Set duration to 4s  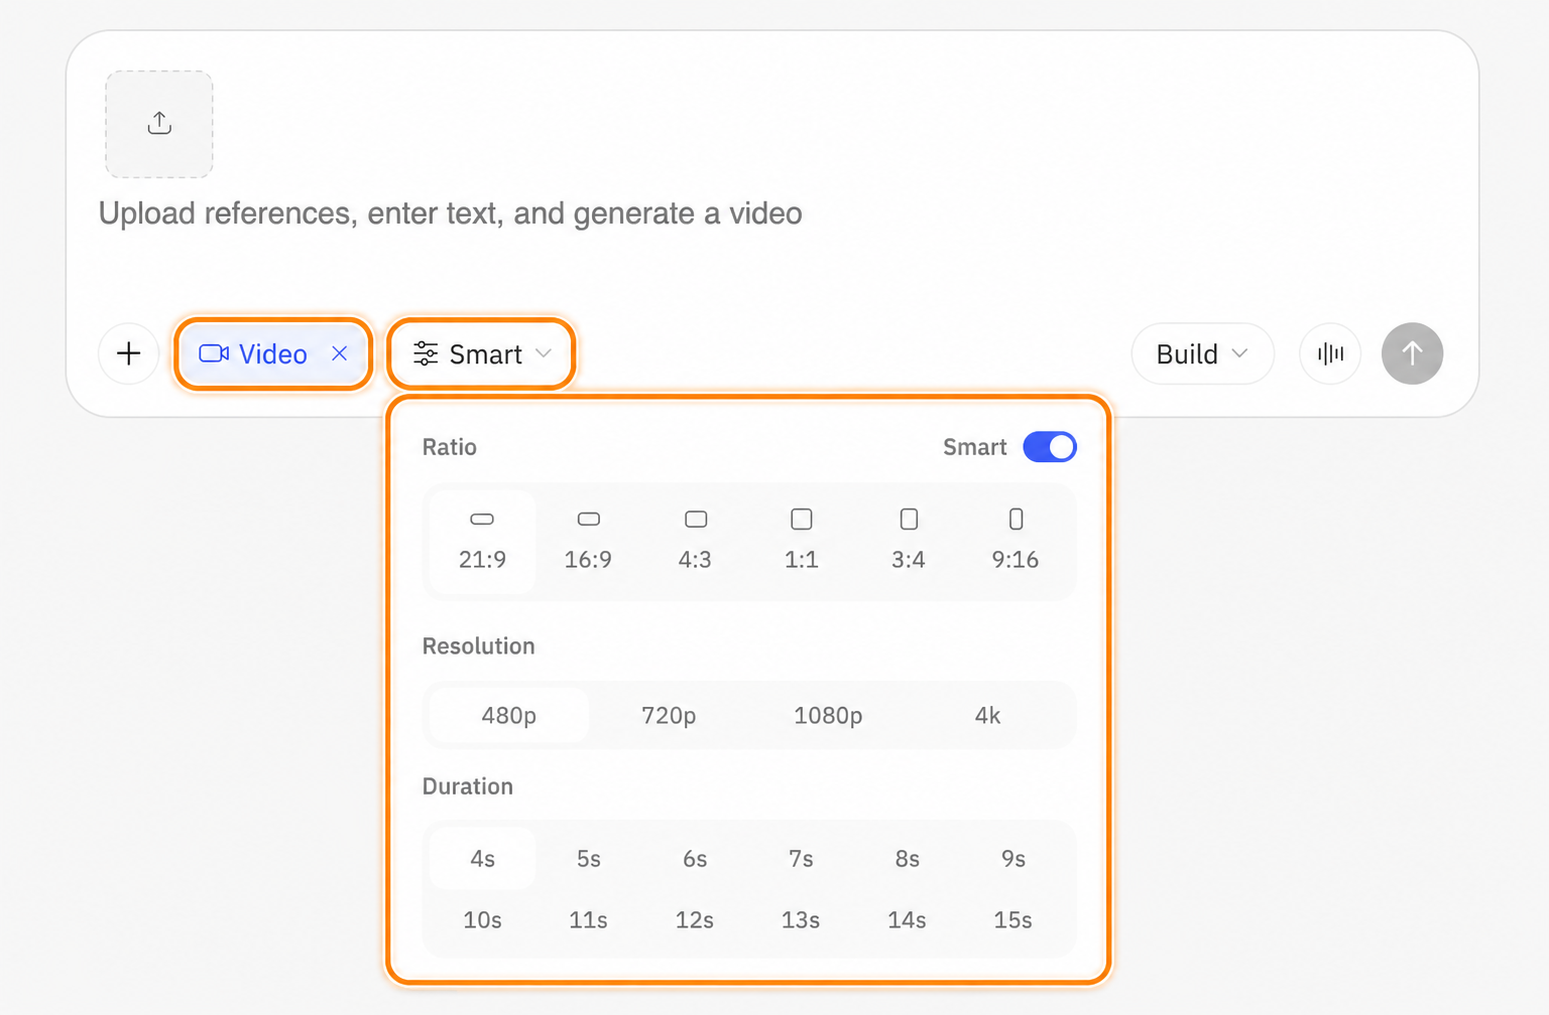point(482,859)
